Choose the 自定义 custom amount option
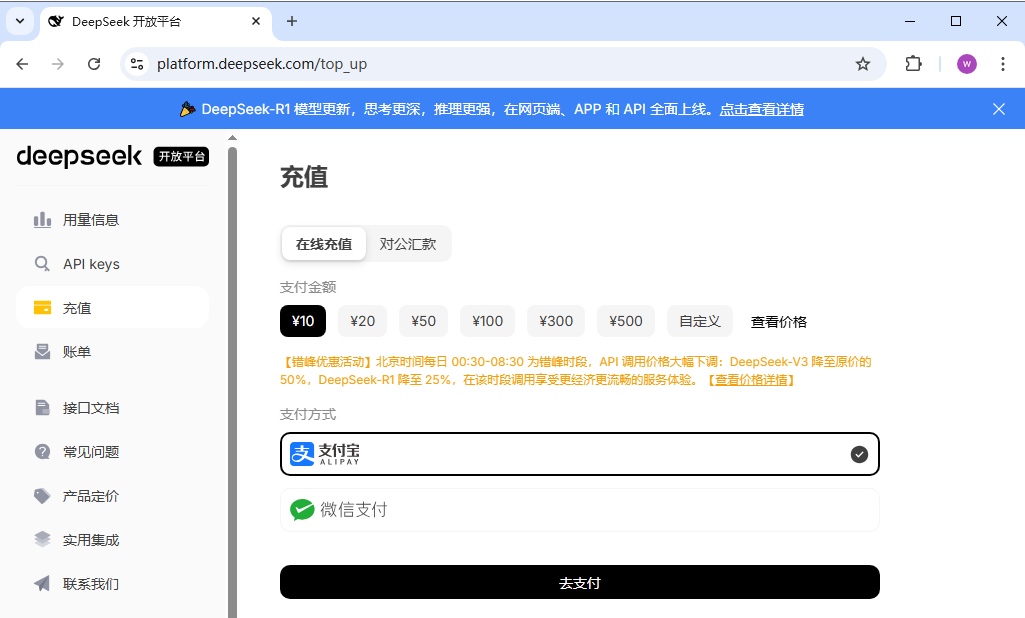The height and width of the screenshot is (618, 1025). [x=700, y=321]
